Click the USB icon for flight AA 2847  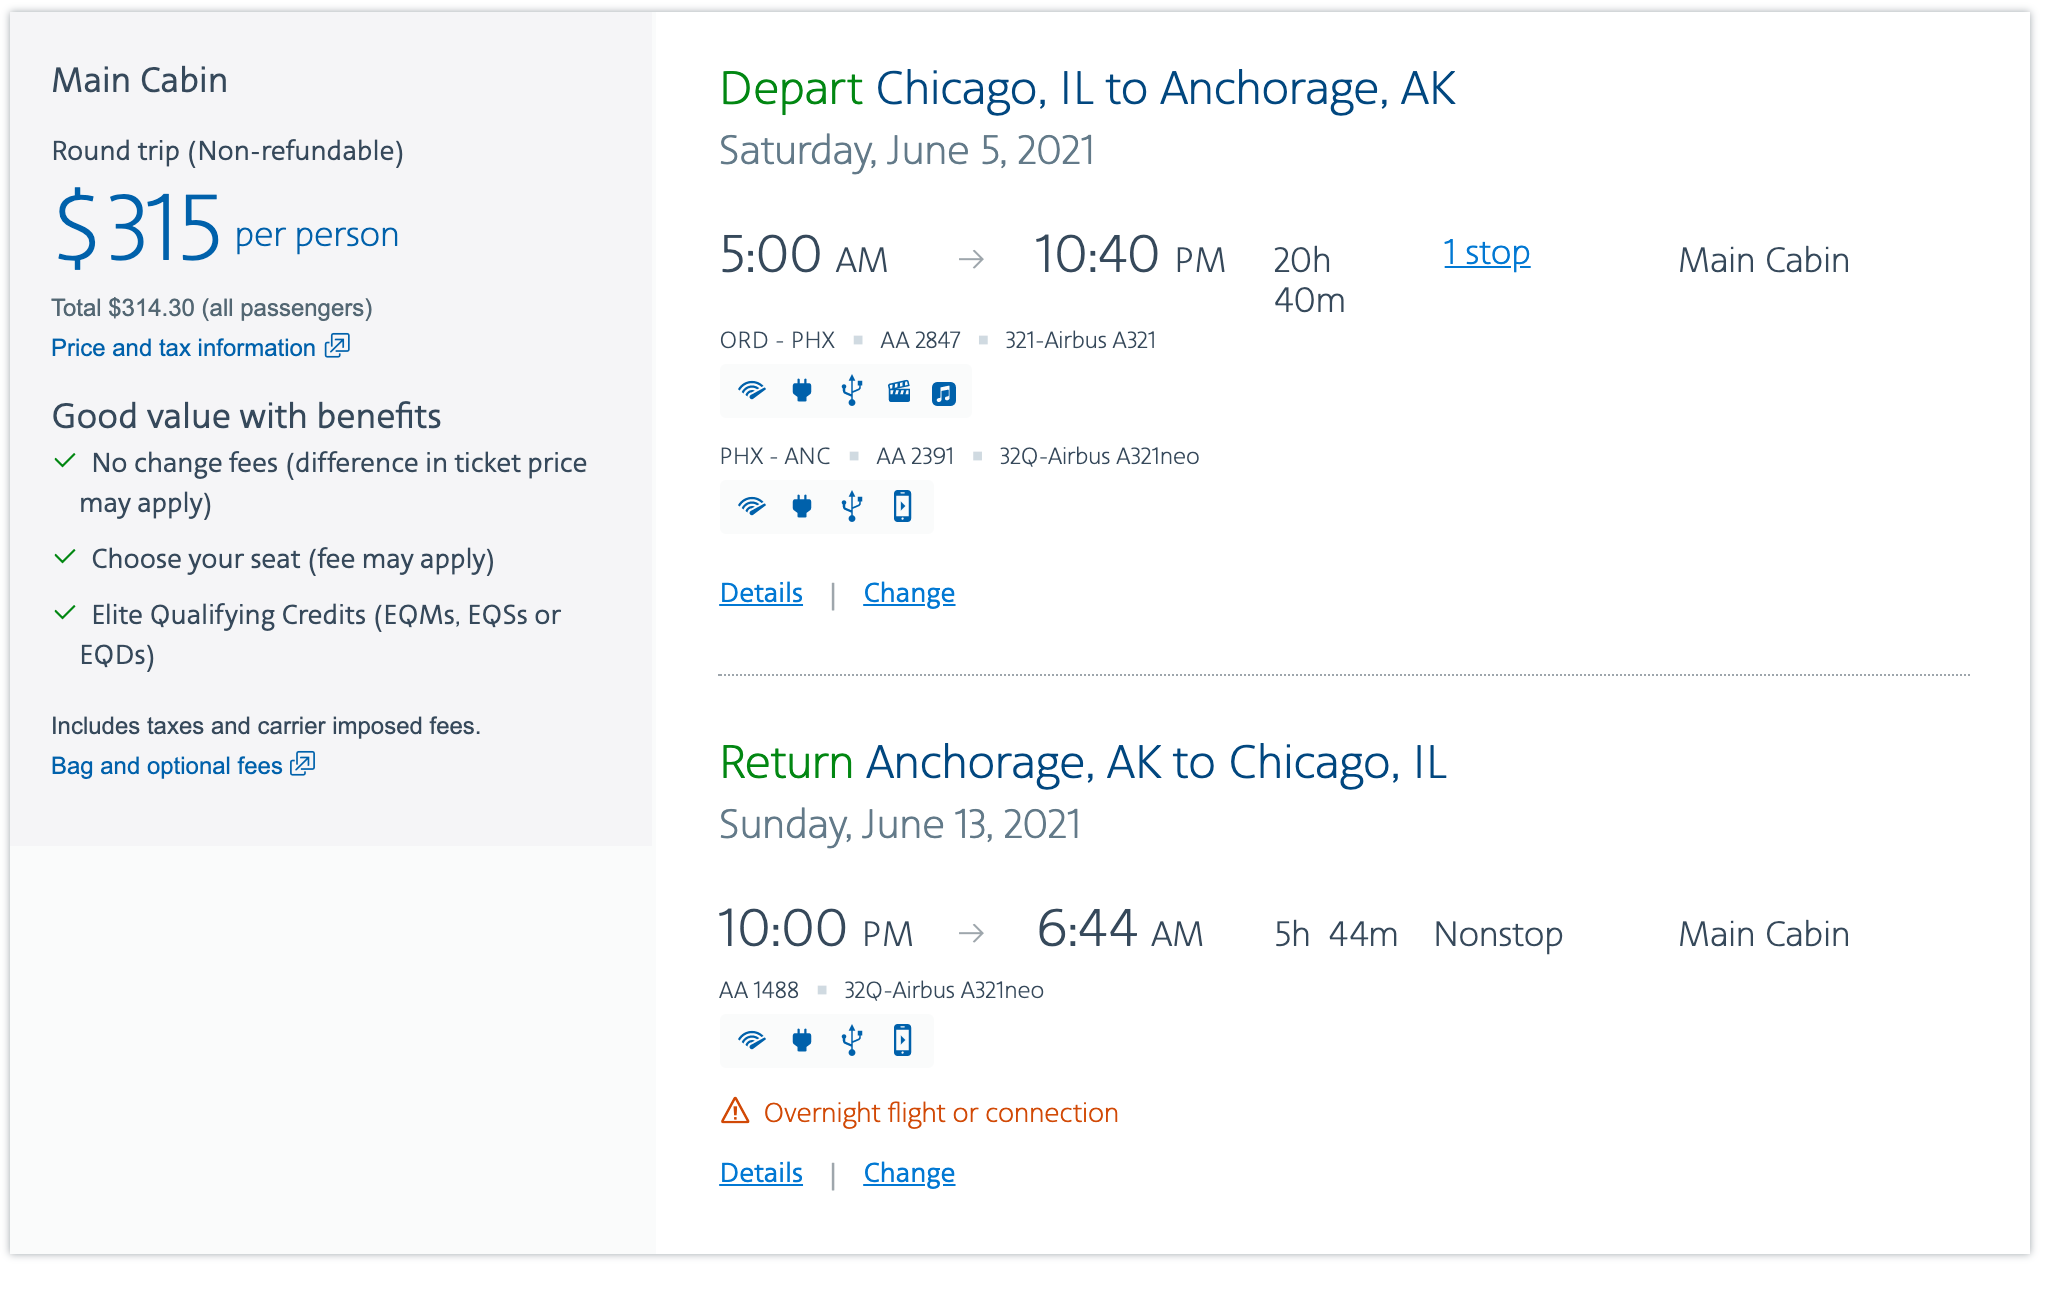[x=851, y=390]
